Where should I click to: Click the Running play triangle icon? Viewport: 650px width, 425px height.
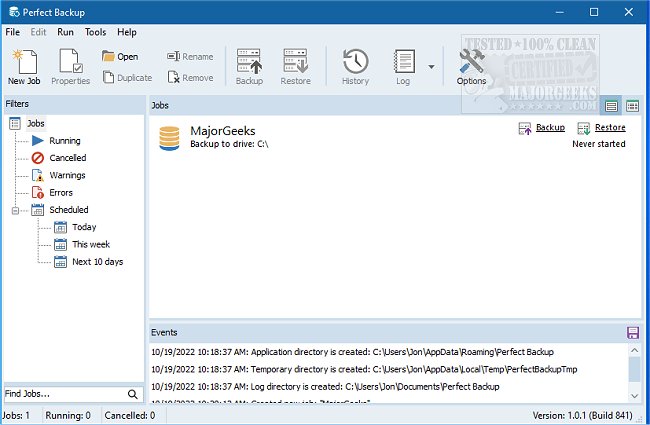point(38,141)
